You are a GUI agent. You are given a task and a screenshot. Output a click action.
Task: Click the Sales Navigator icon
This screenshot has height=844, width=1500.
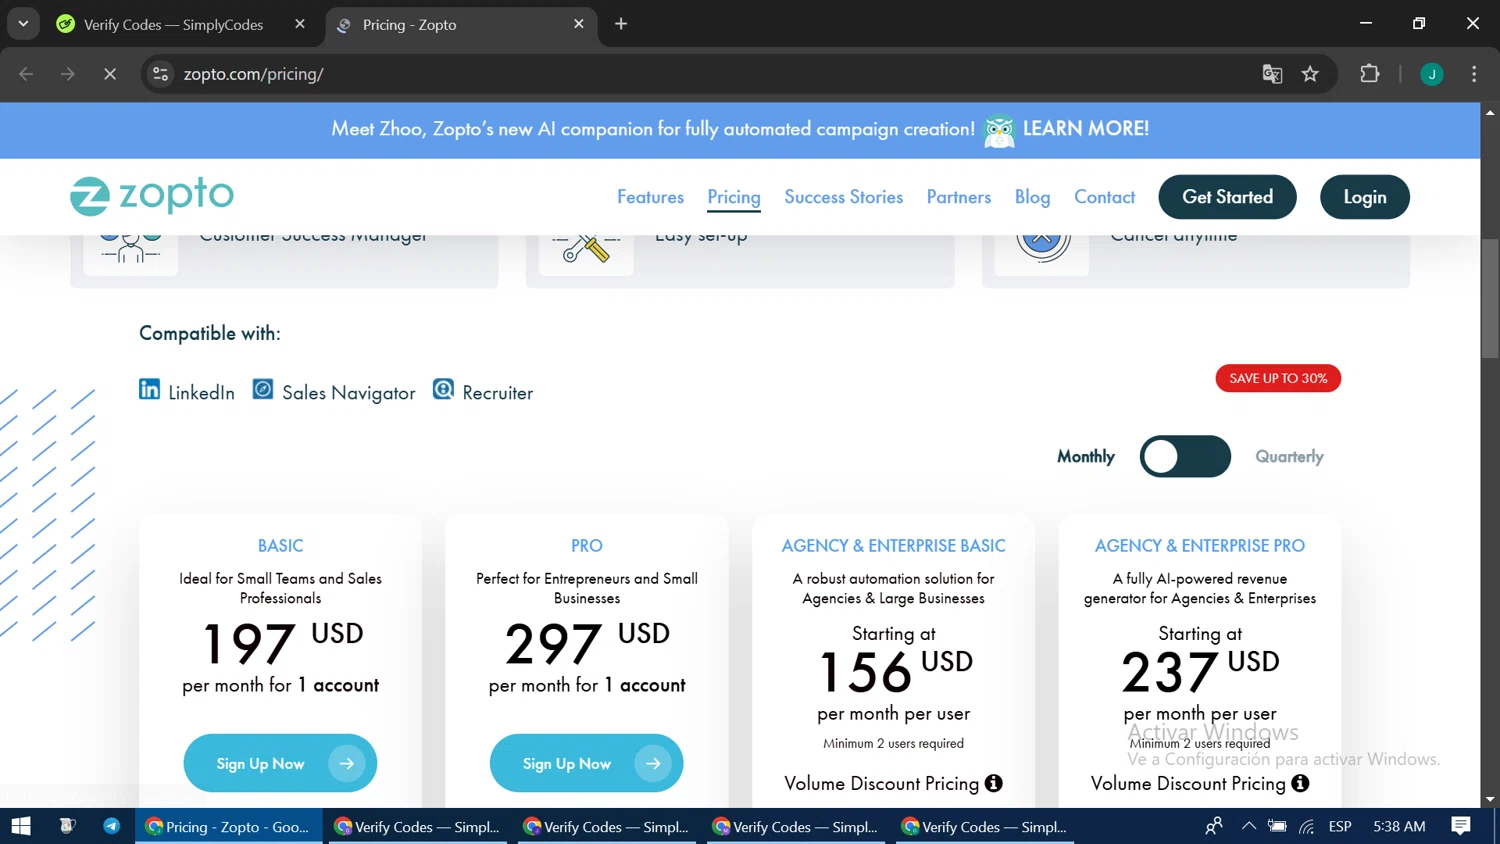coord(263,389)
